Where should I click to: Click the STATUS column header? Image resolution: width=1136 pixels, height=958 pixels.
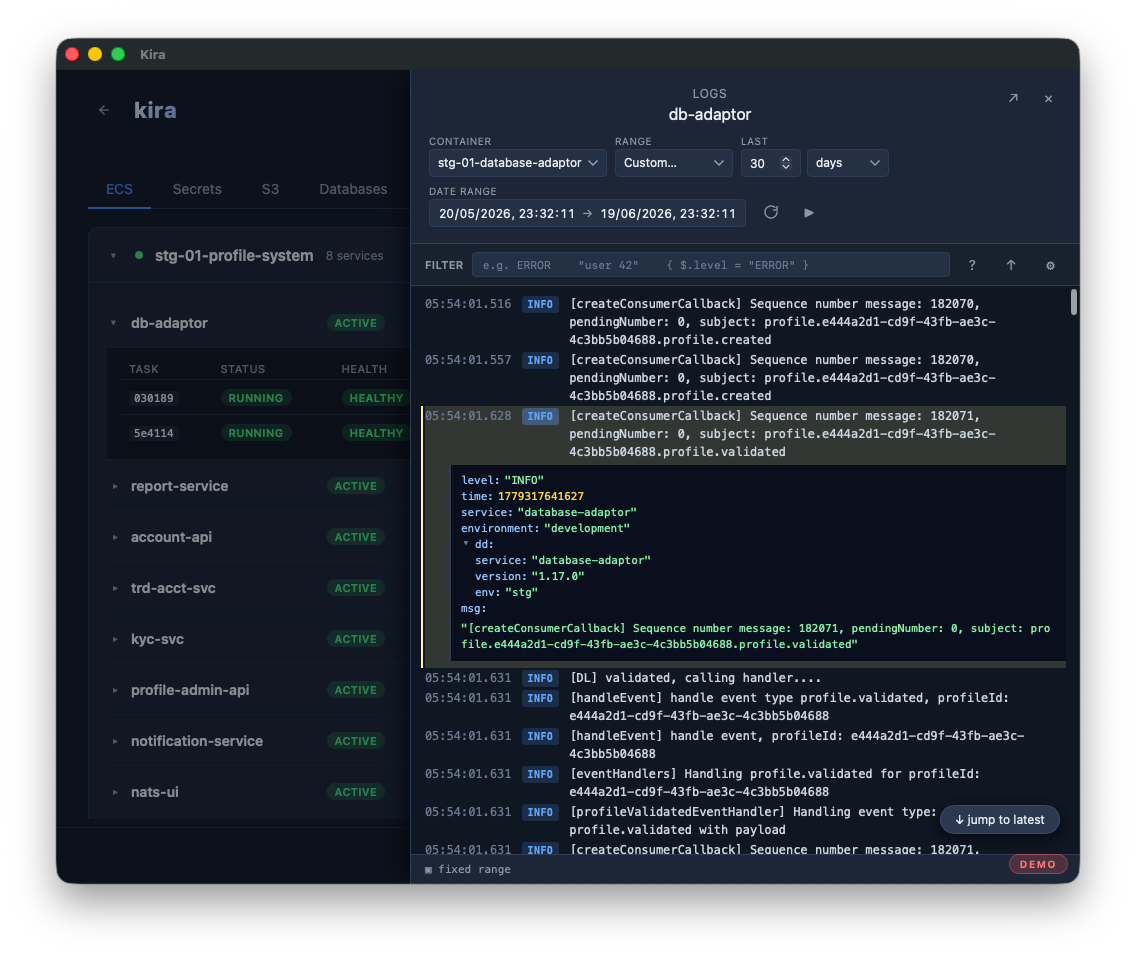(243, 369)
